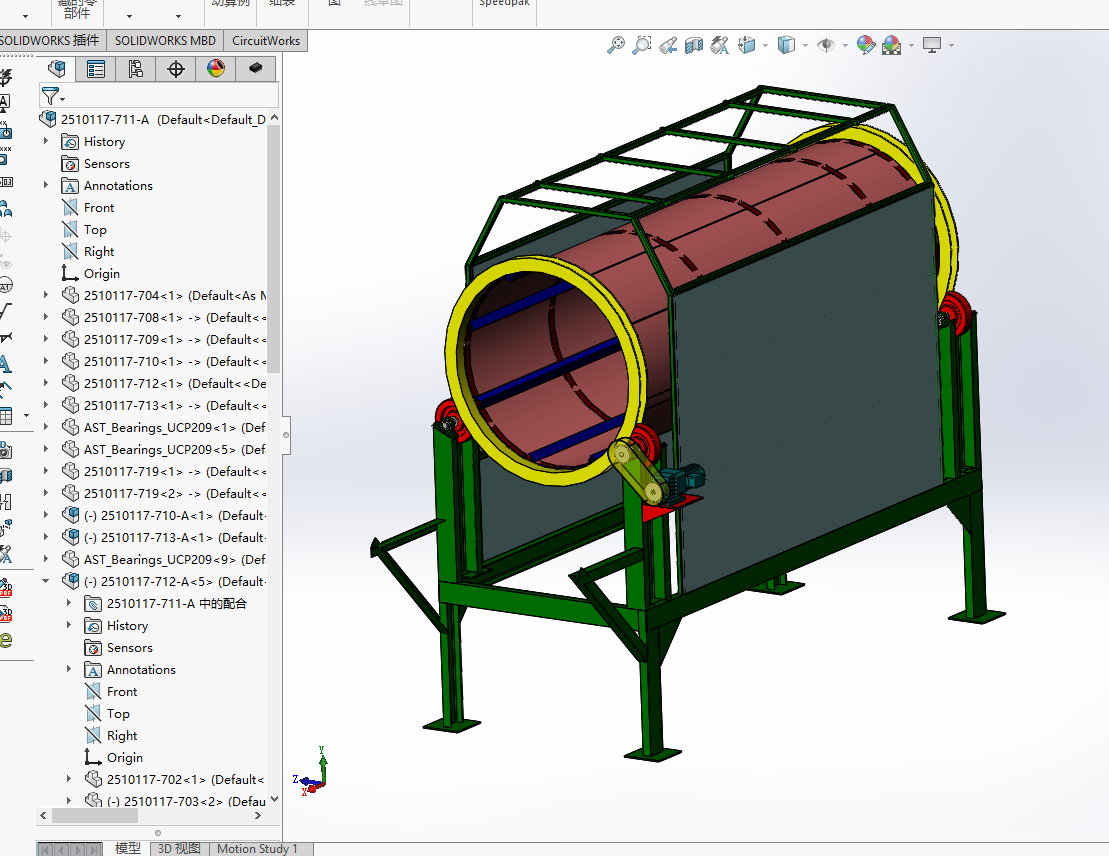Open the DimXpertManager crosshair tab
This screenshot has width=1109, height=856.
[176, 69]
